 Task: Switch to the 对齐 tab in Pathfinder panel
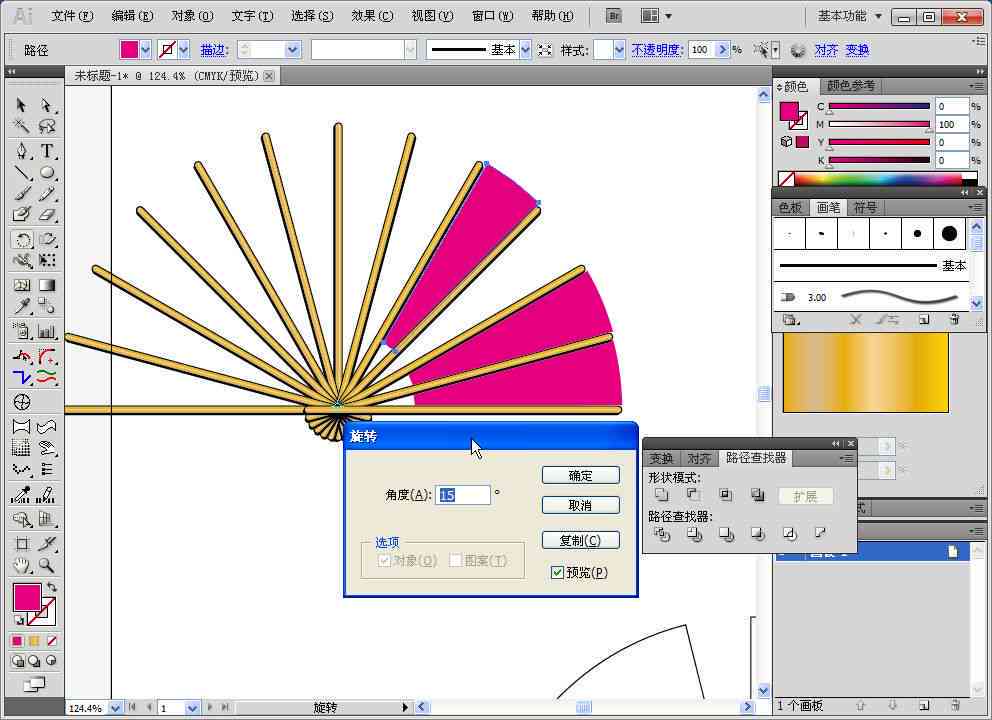(x=698, y=458)
